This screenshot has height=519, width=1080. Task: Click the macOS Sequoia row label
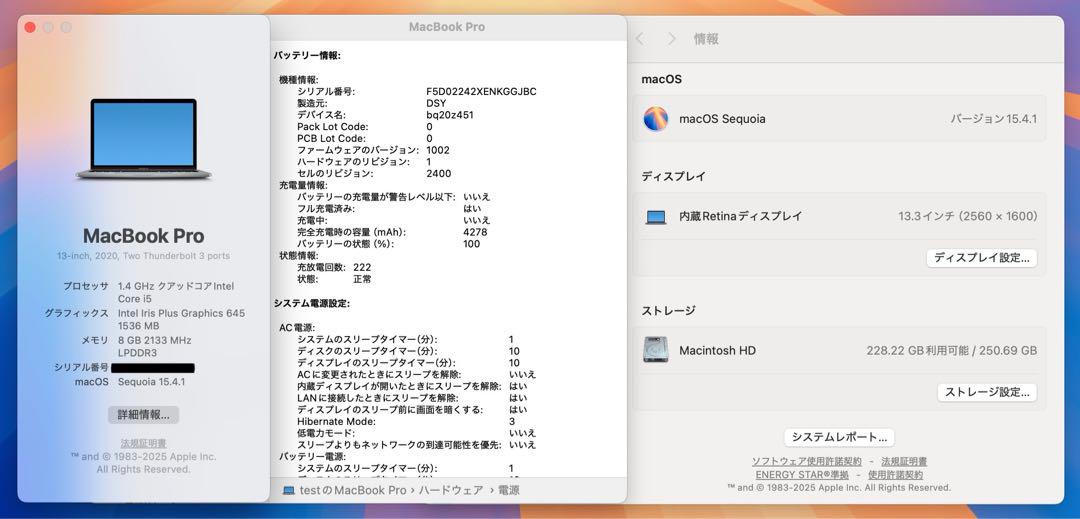tap(722, 118)
